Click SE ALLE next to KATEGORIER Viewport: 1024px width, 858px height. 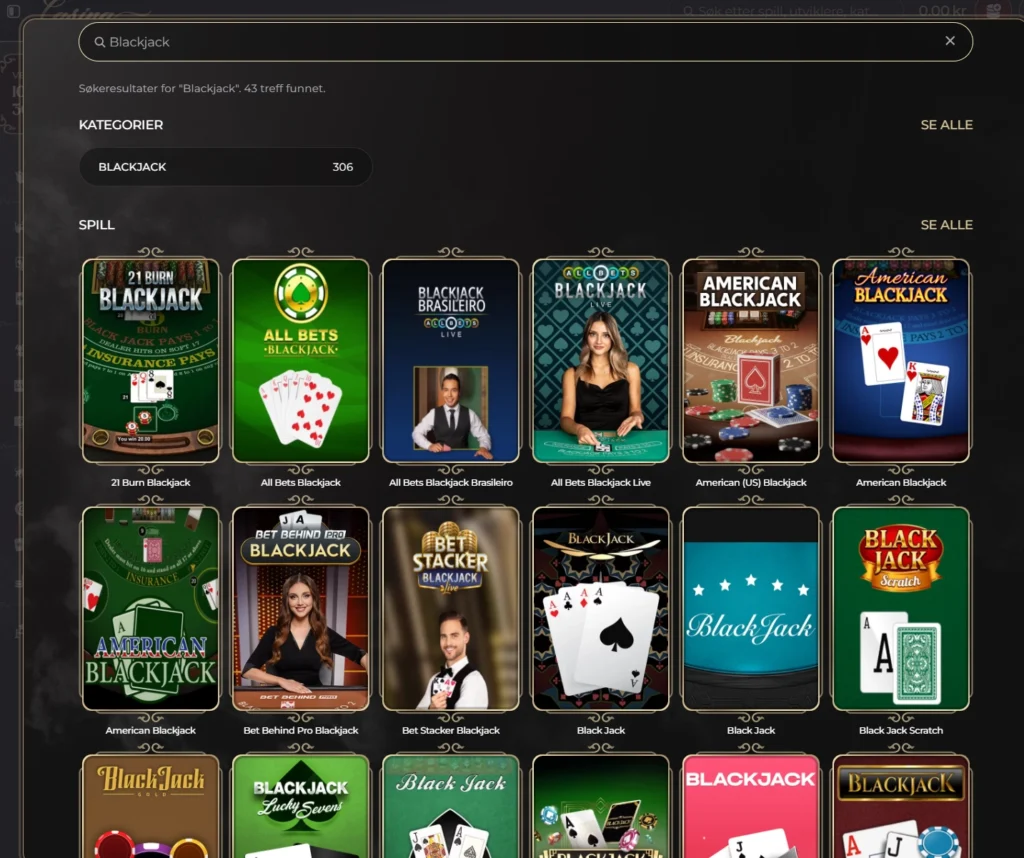(946, 125)
